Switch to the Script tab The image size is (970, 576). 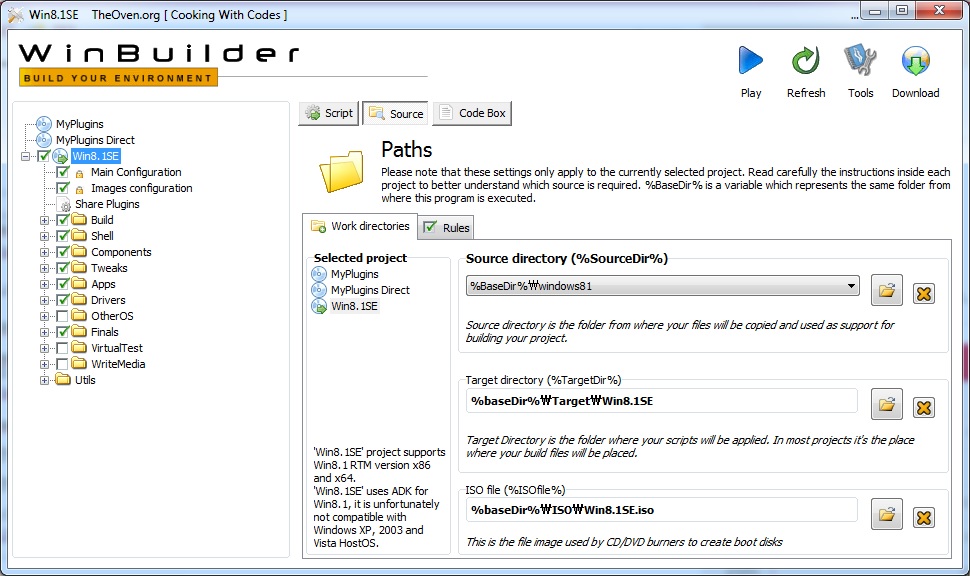[x=329, y=113]
